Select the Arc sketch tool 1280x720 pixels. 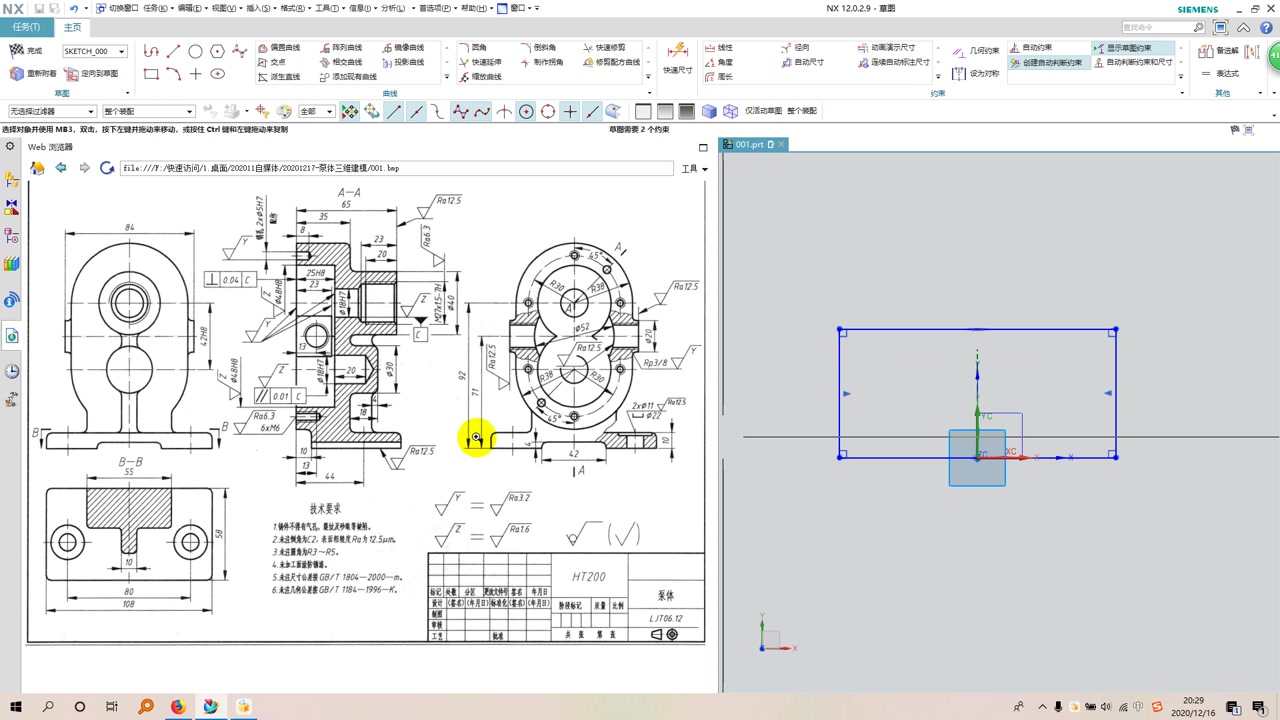[x=173, y=73]
